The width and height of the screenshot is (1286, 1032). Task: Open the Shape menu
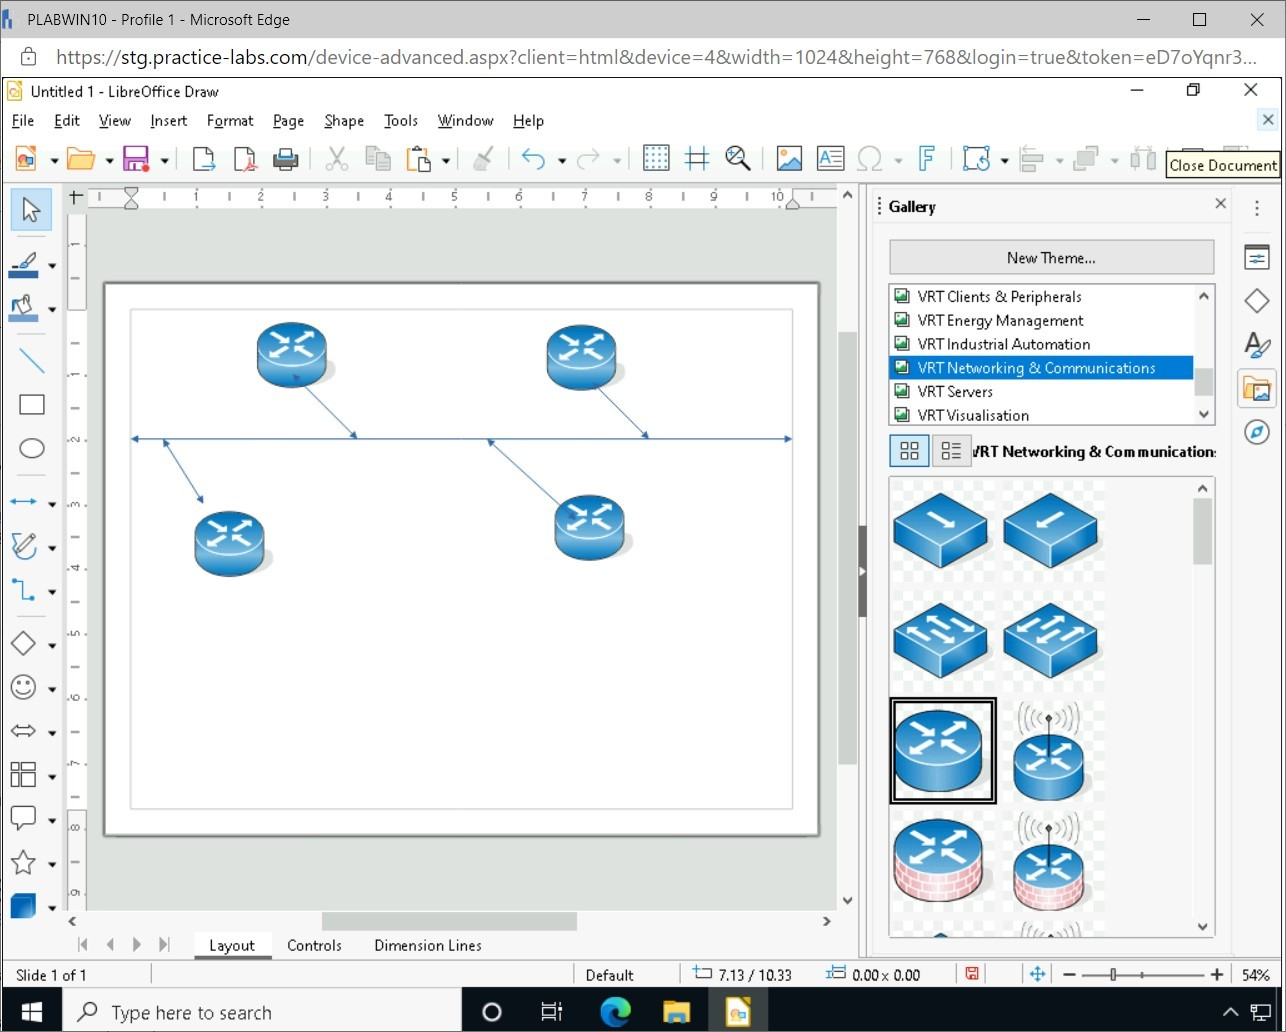343,121
